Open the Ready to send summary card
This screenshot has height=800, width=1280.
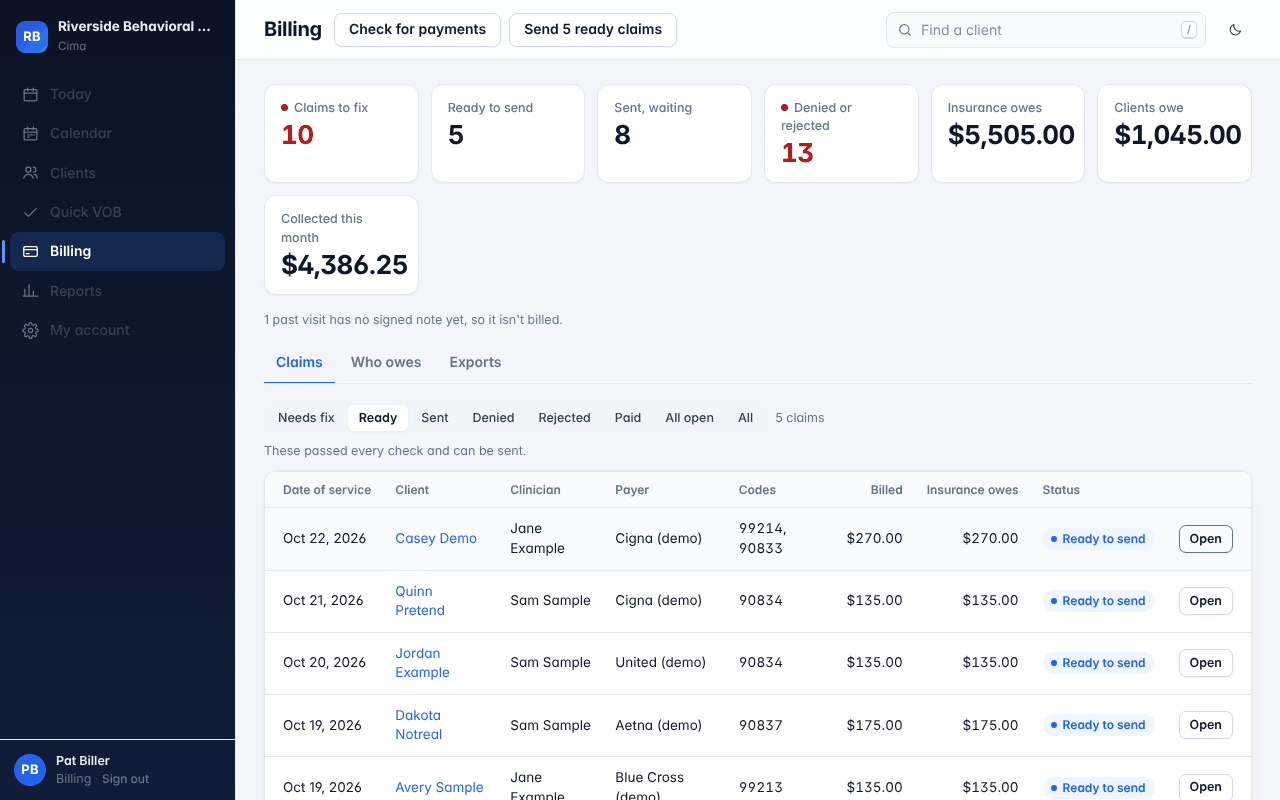tap(508, 134)
